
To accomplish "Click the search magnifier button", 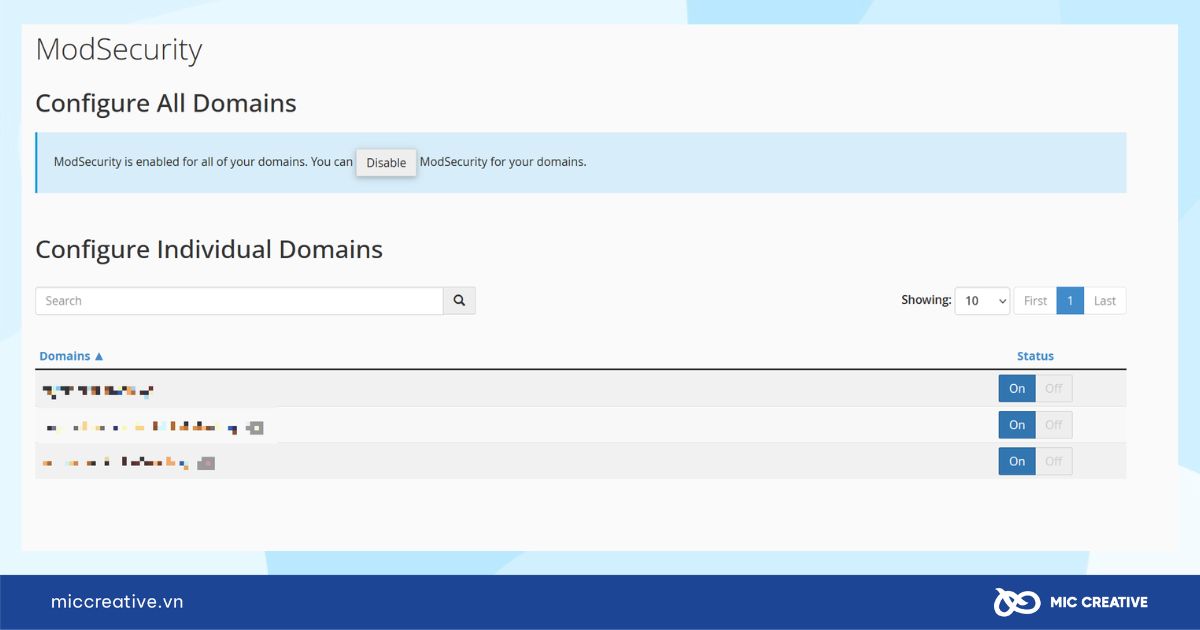I will (459, 300).
